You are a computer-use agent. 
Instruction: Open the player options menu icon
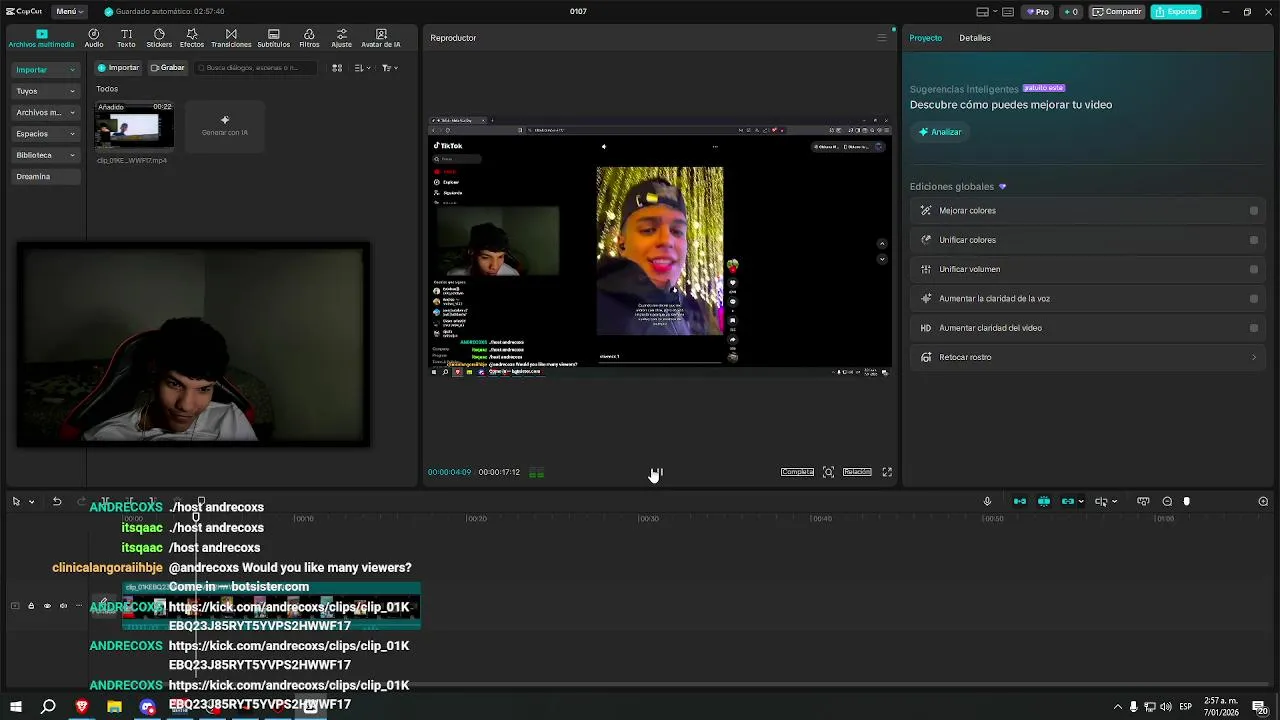(881, 38)
